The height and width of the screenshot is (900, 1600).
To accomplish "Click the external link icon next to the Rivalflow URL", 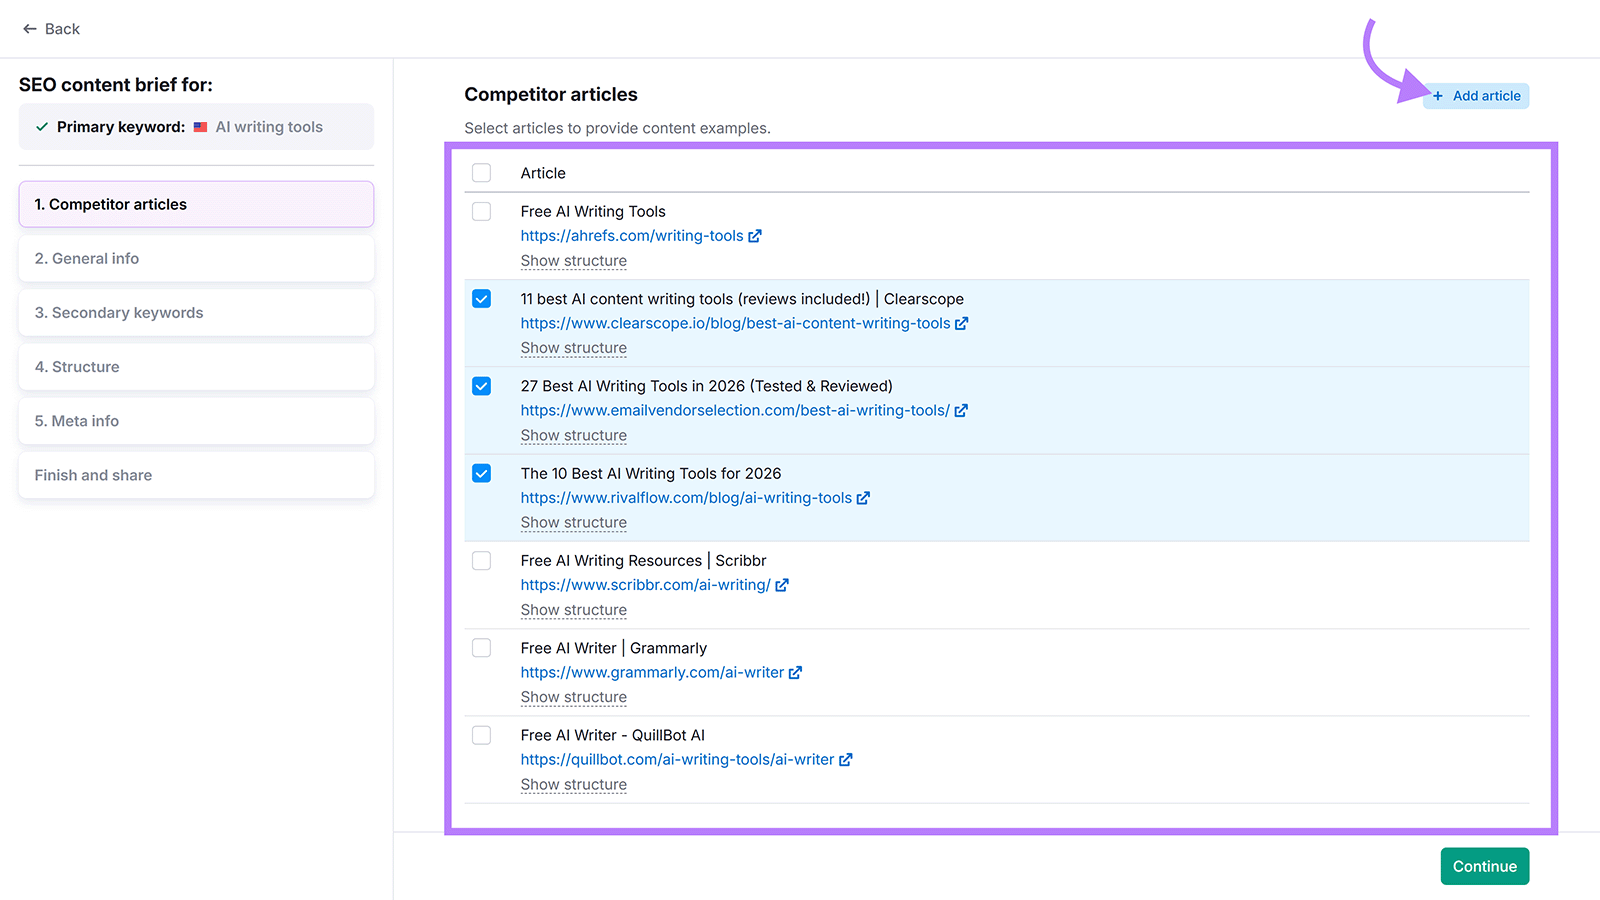I will coord(864,497).
